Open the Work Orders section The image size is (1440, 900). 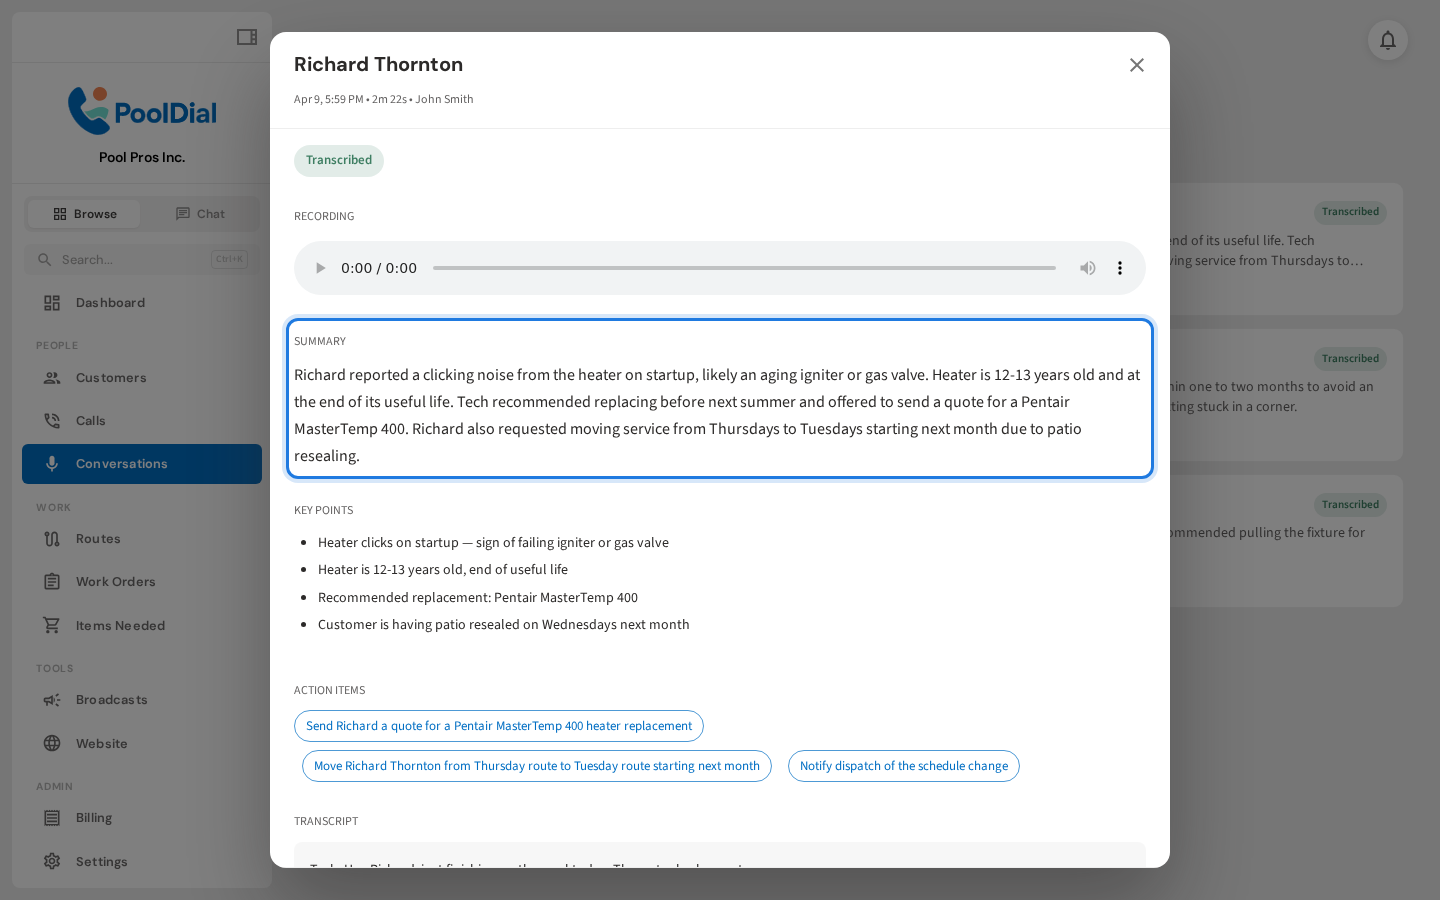pos(115,581)
